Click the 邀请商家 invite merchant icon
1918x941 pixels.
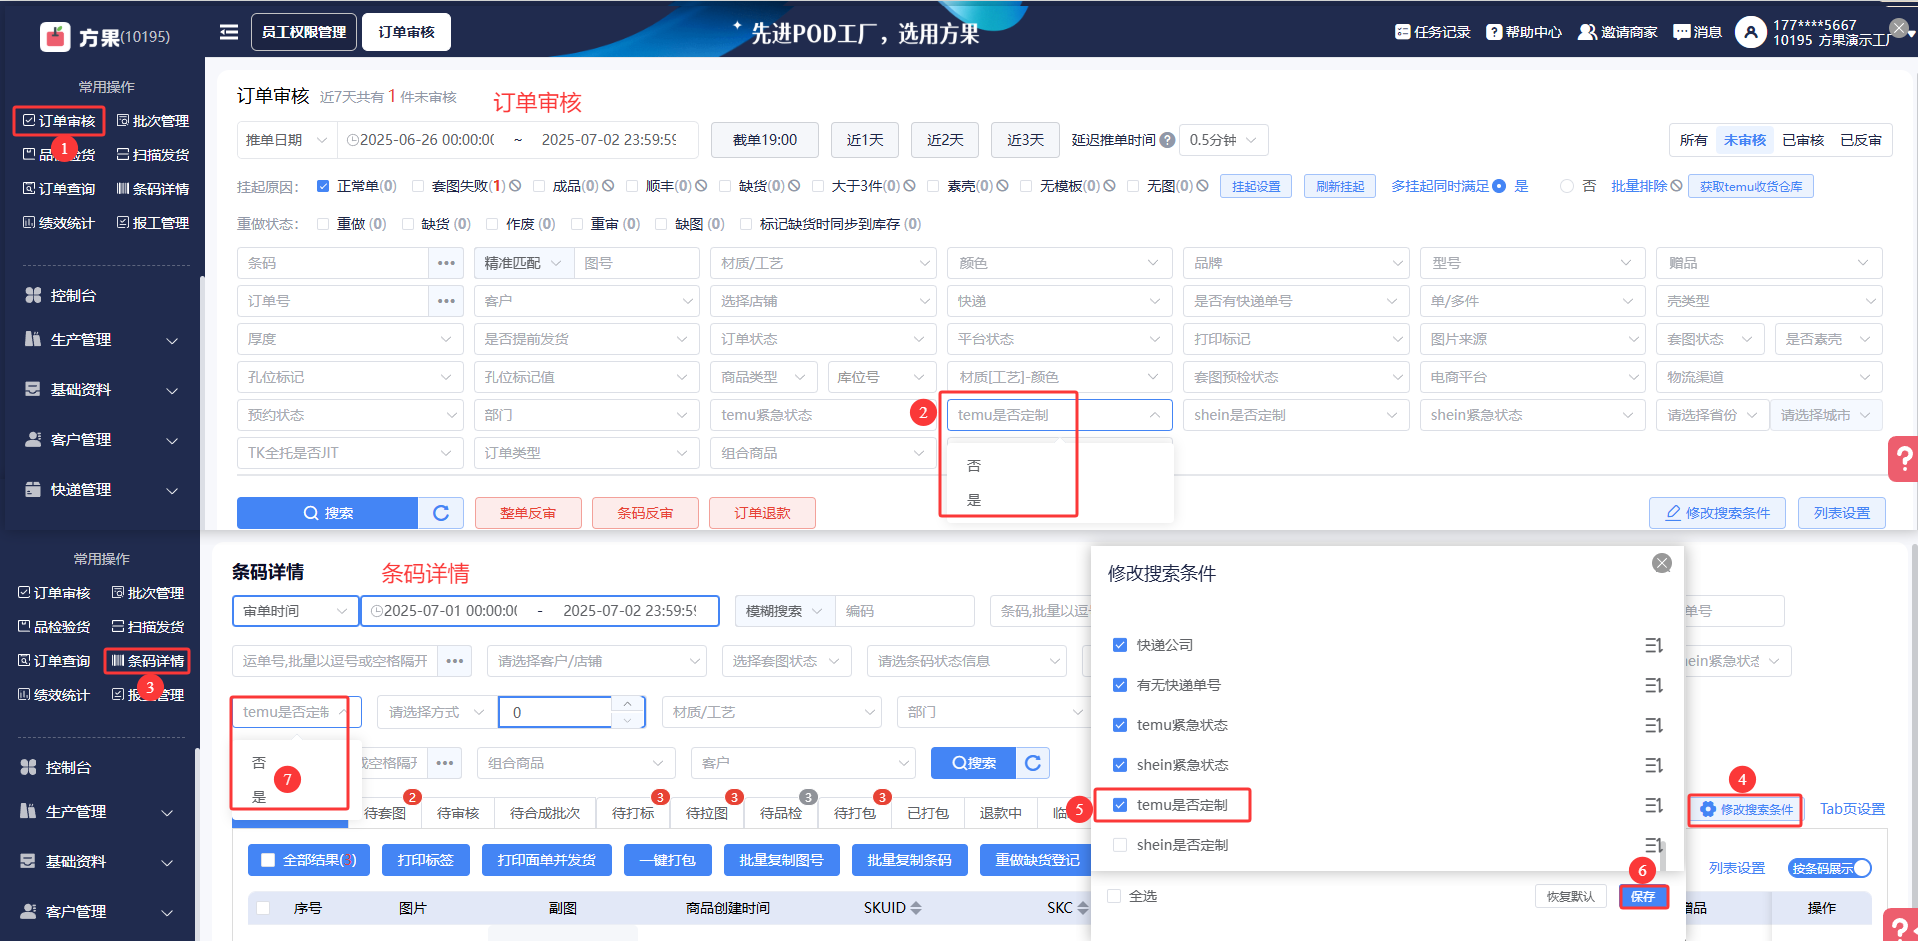click(1587, 32)
